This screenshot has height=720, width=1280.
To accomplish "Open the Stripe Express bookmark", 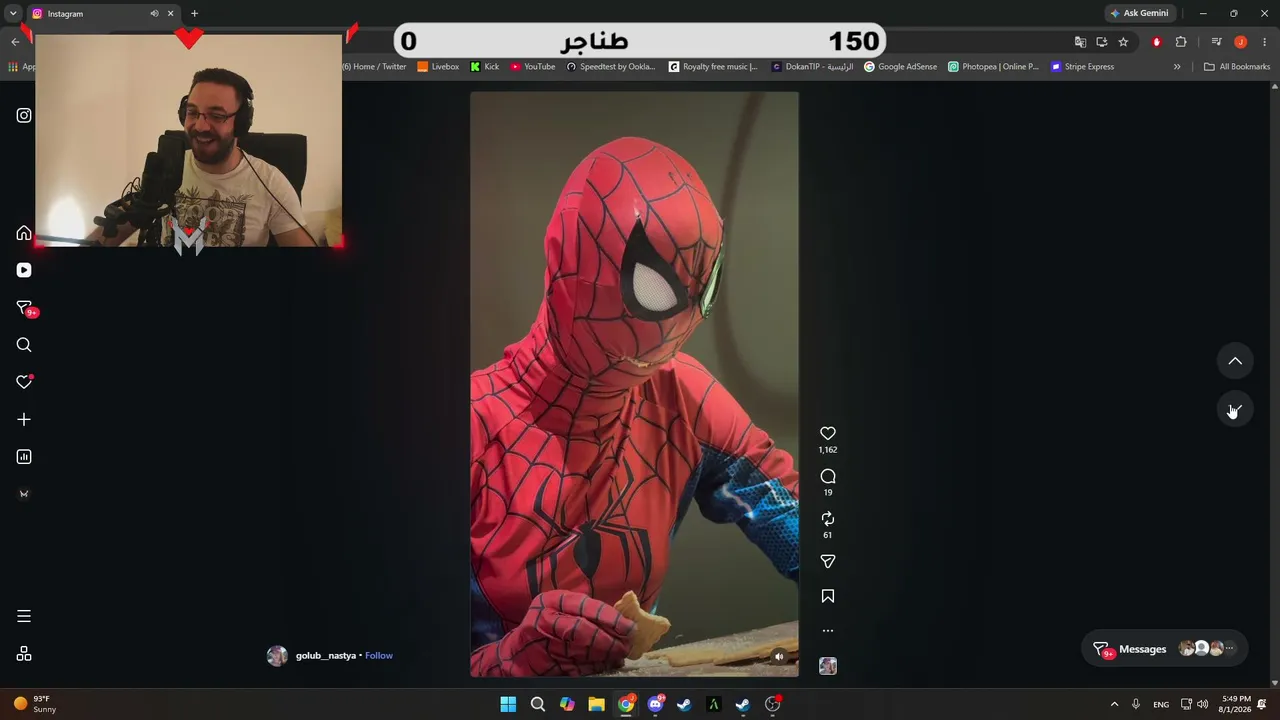I will (x=1082, y=67).
